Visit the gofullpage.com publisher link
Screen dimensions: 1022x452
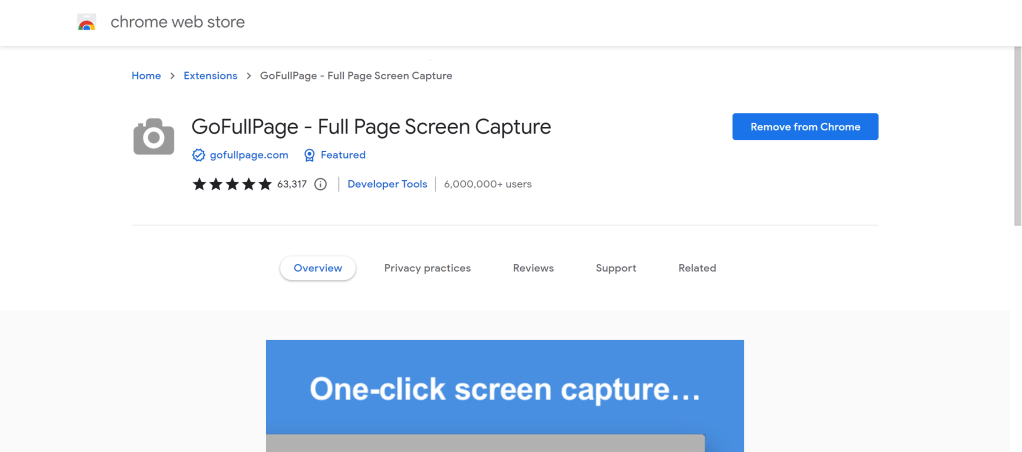[x=249, y=155]
